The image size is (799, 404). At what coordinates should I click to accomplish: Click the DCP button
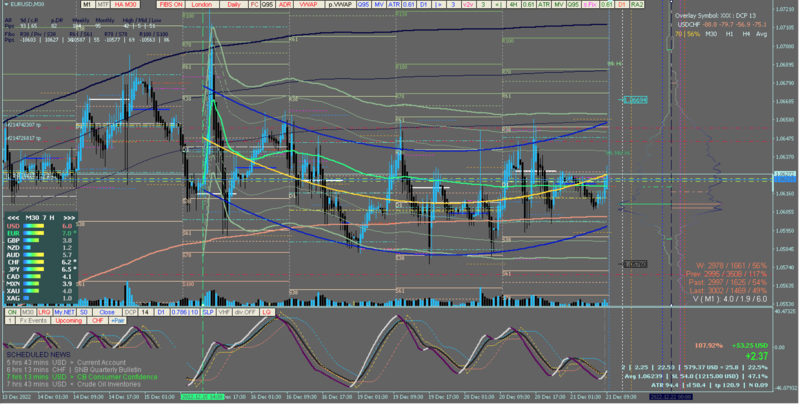coord(130,312)
